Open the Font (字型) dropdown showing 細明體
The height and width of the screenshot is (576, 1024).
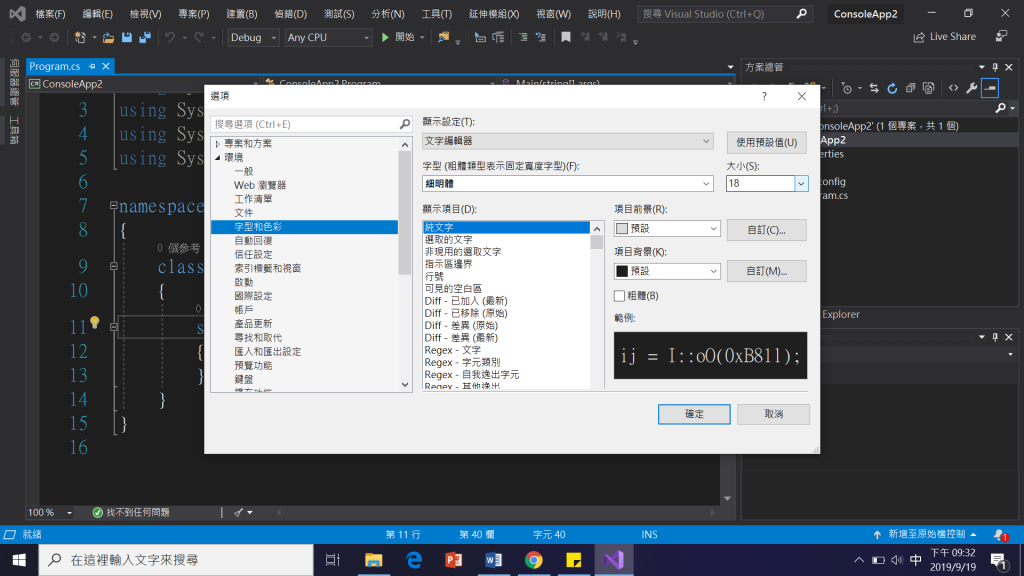click(x=568, y=184)
